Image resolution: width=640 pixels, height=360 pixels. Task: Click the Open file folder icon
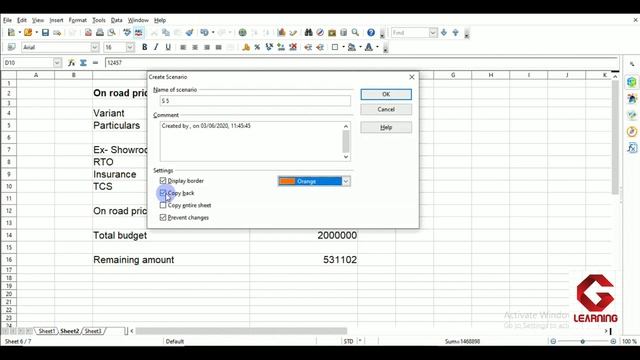pos(28,33)
